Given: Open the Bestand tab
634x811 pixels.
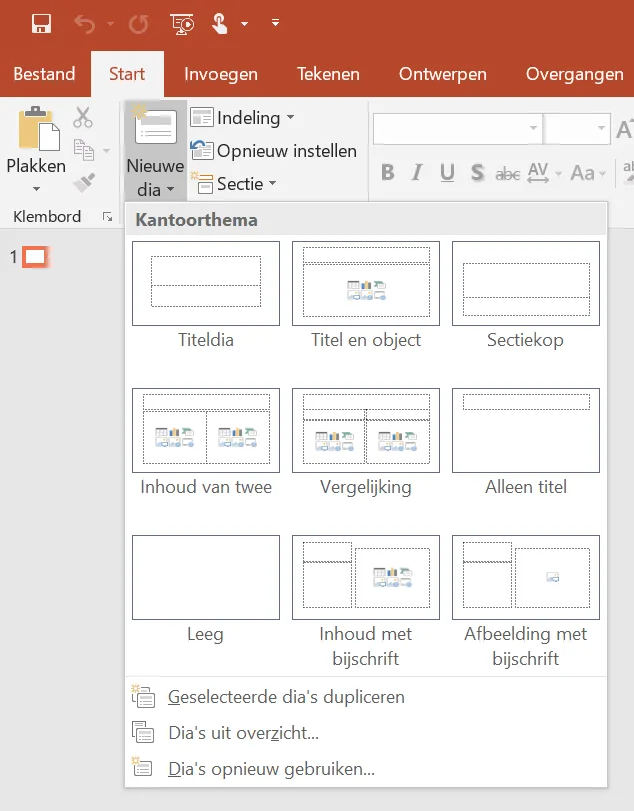Looking at the screenshot, I should [x=44, y=74].
